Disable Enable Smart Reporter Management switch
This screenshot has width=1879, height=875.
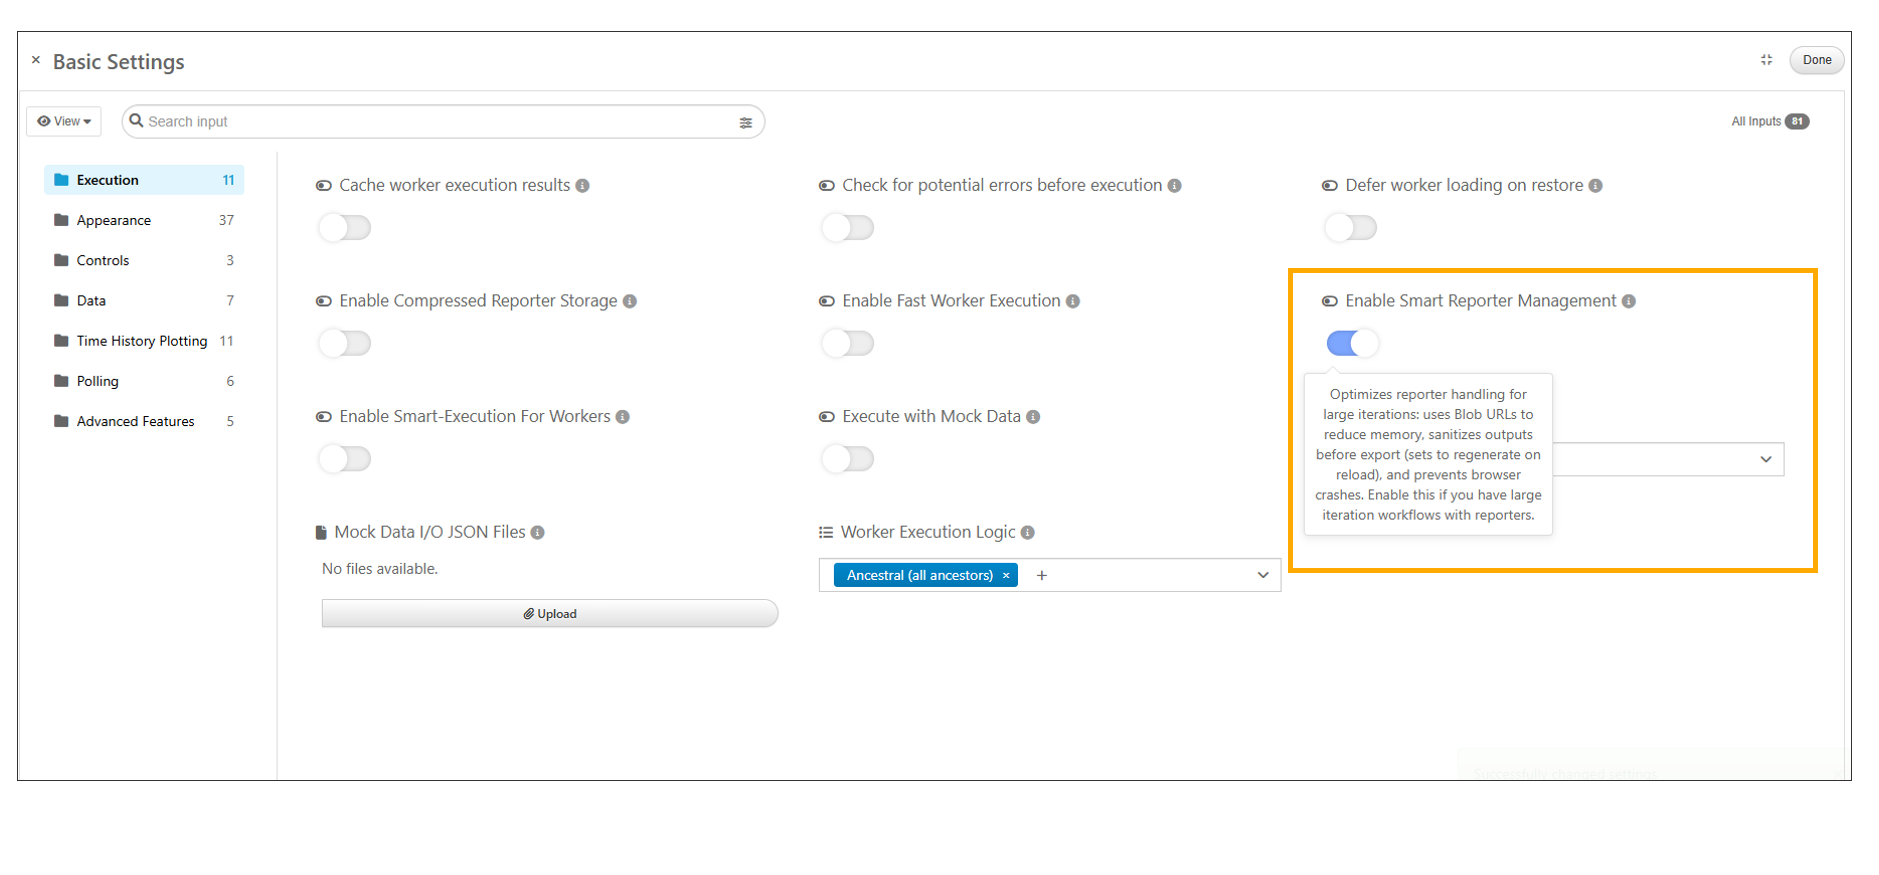1352,343
